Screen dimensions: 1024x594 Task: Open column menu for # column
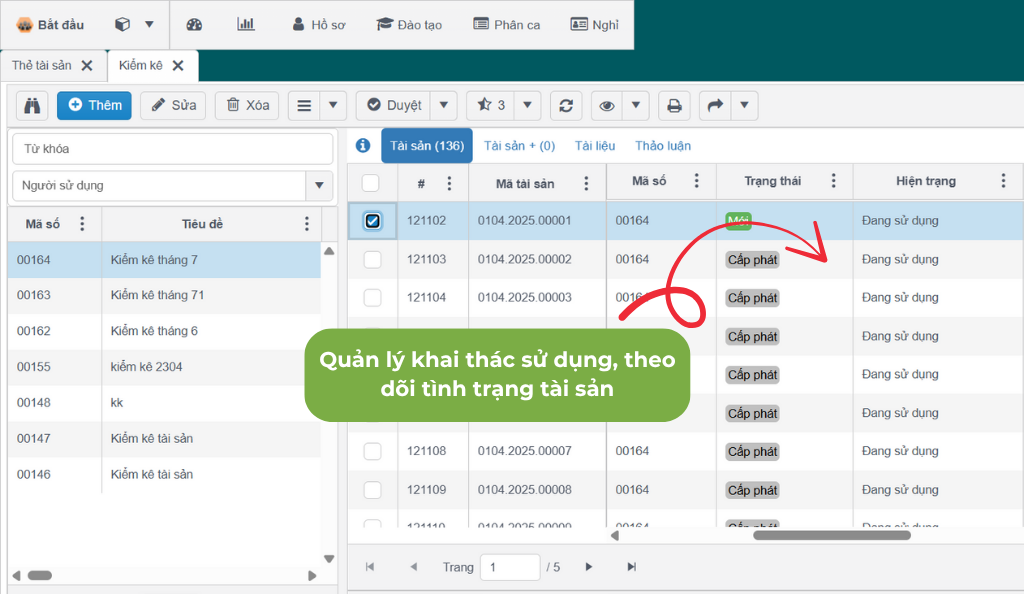click(449, 183)
